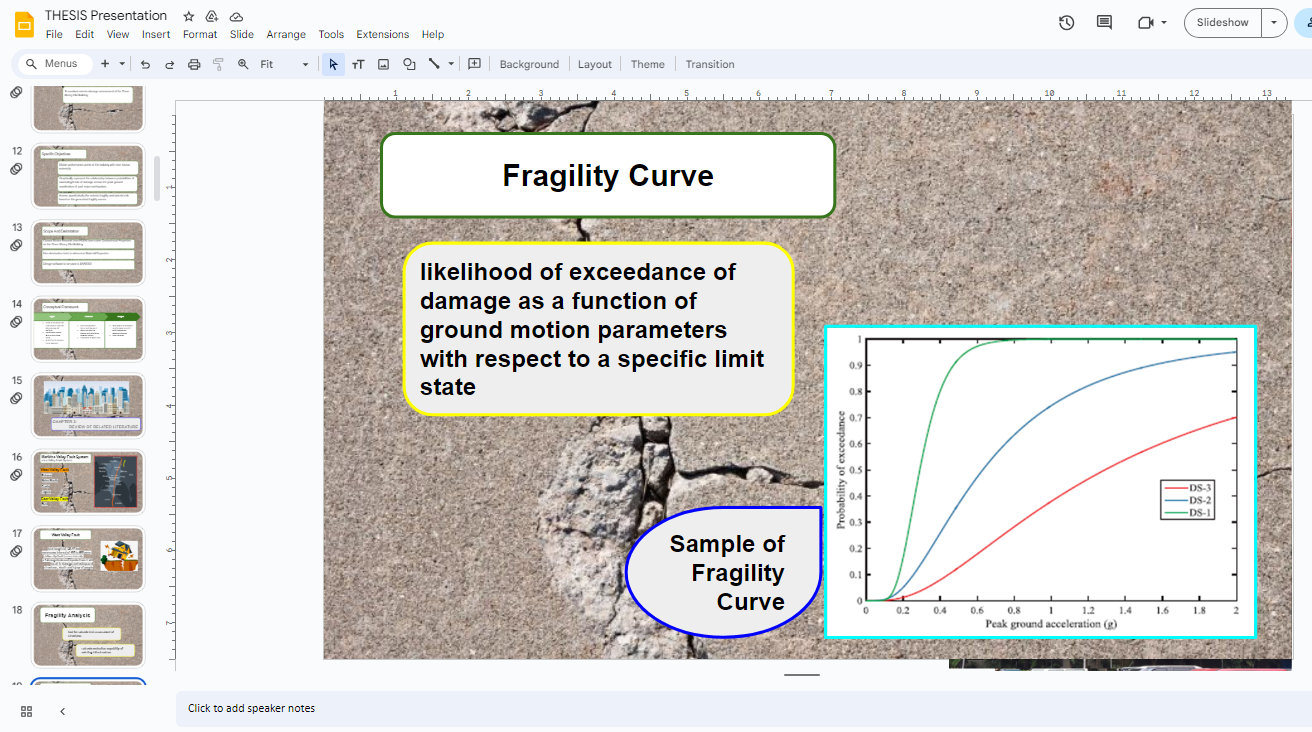Screen dimensions: 1312x732
Task: Click the Transition button
Action: 710,64
